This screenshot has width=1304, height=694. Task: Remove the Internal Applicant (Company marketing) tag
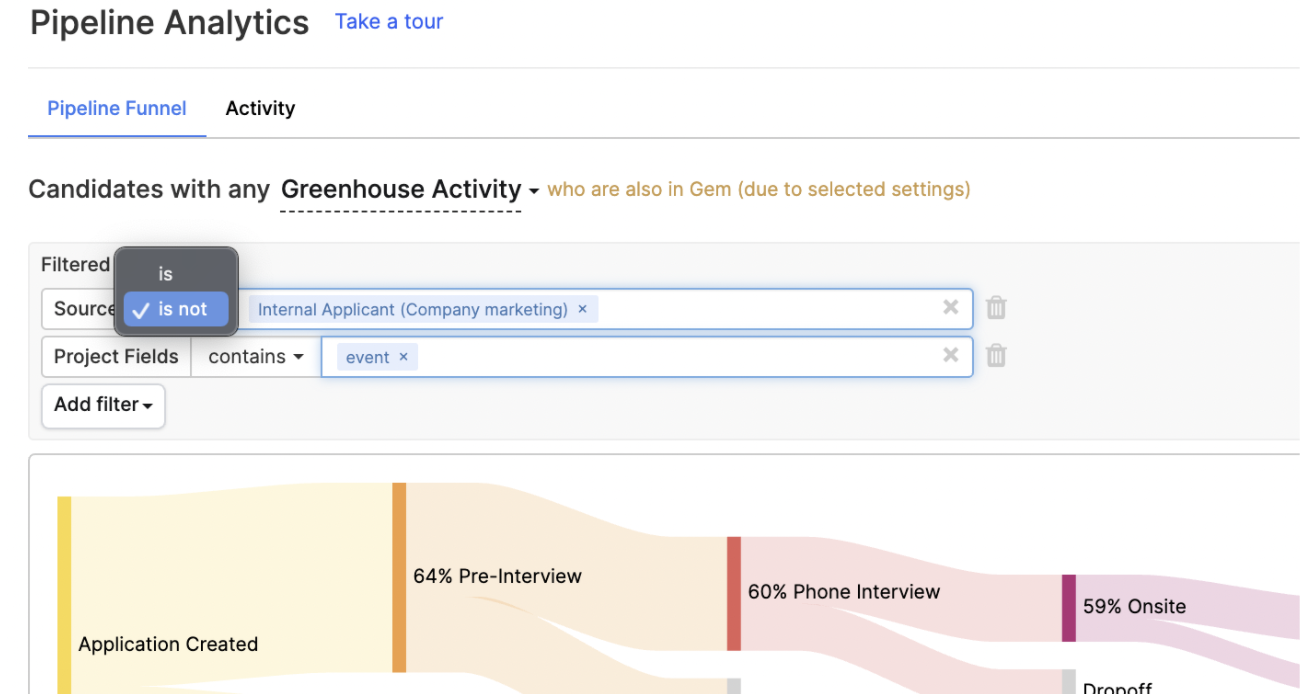click(x=583, y=309)
